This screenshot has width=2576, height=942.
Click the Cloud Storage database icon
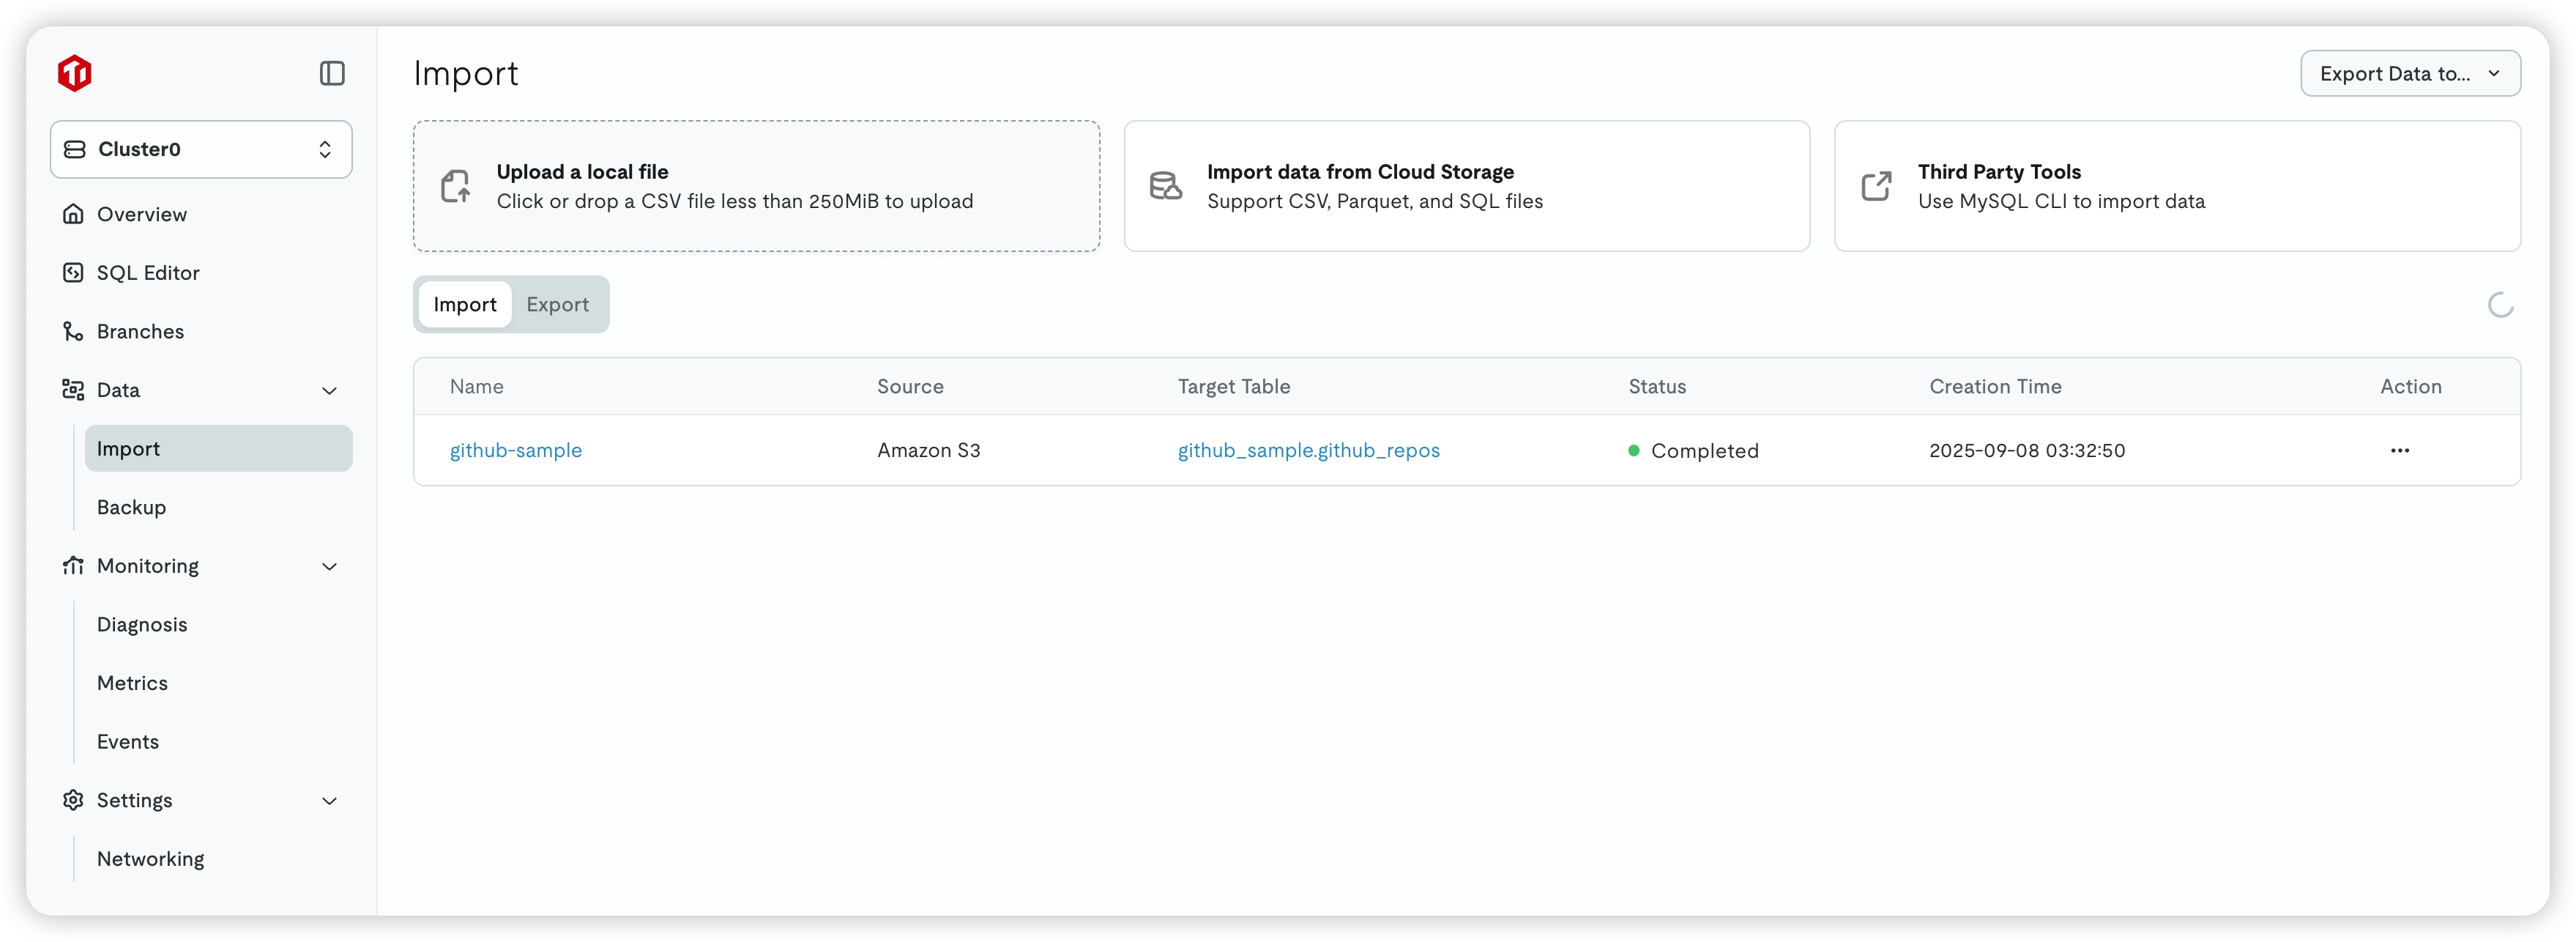(x=1166, y=186)
